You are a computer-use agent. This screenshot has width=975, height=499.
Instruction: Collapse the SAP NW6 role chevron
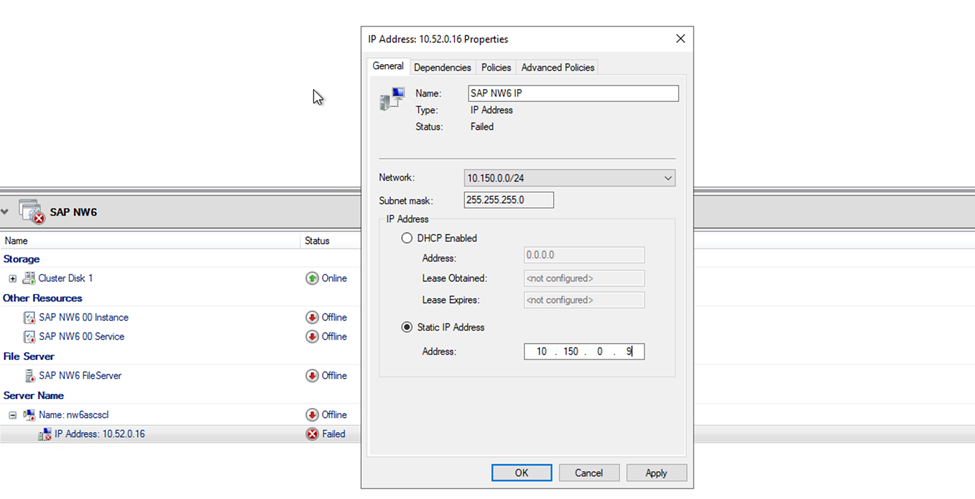[5, 212]
